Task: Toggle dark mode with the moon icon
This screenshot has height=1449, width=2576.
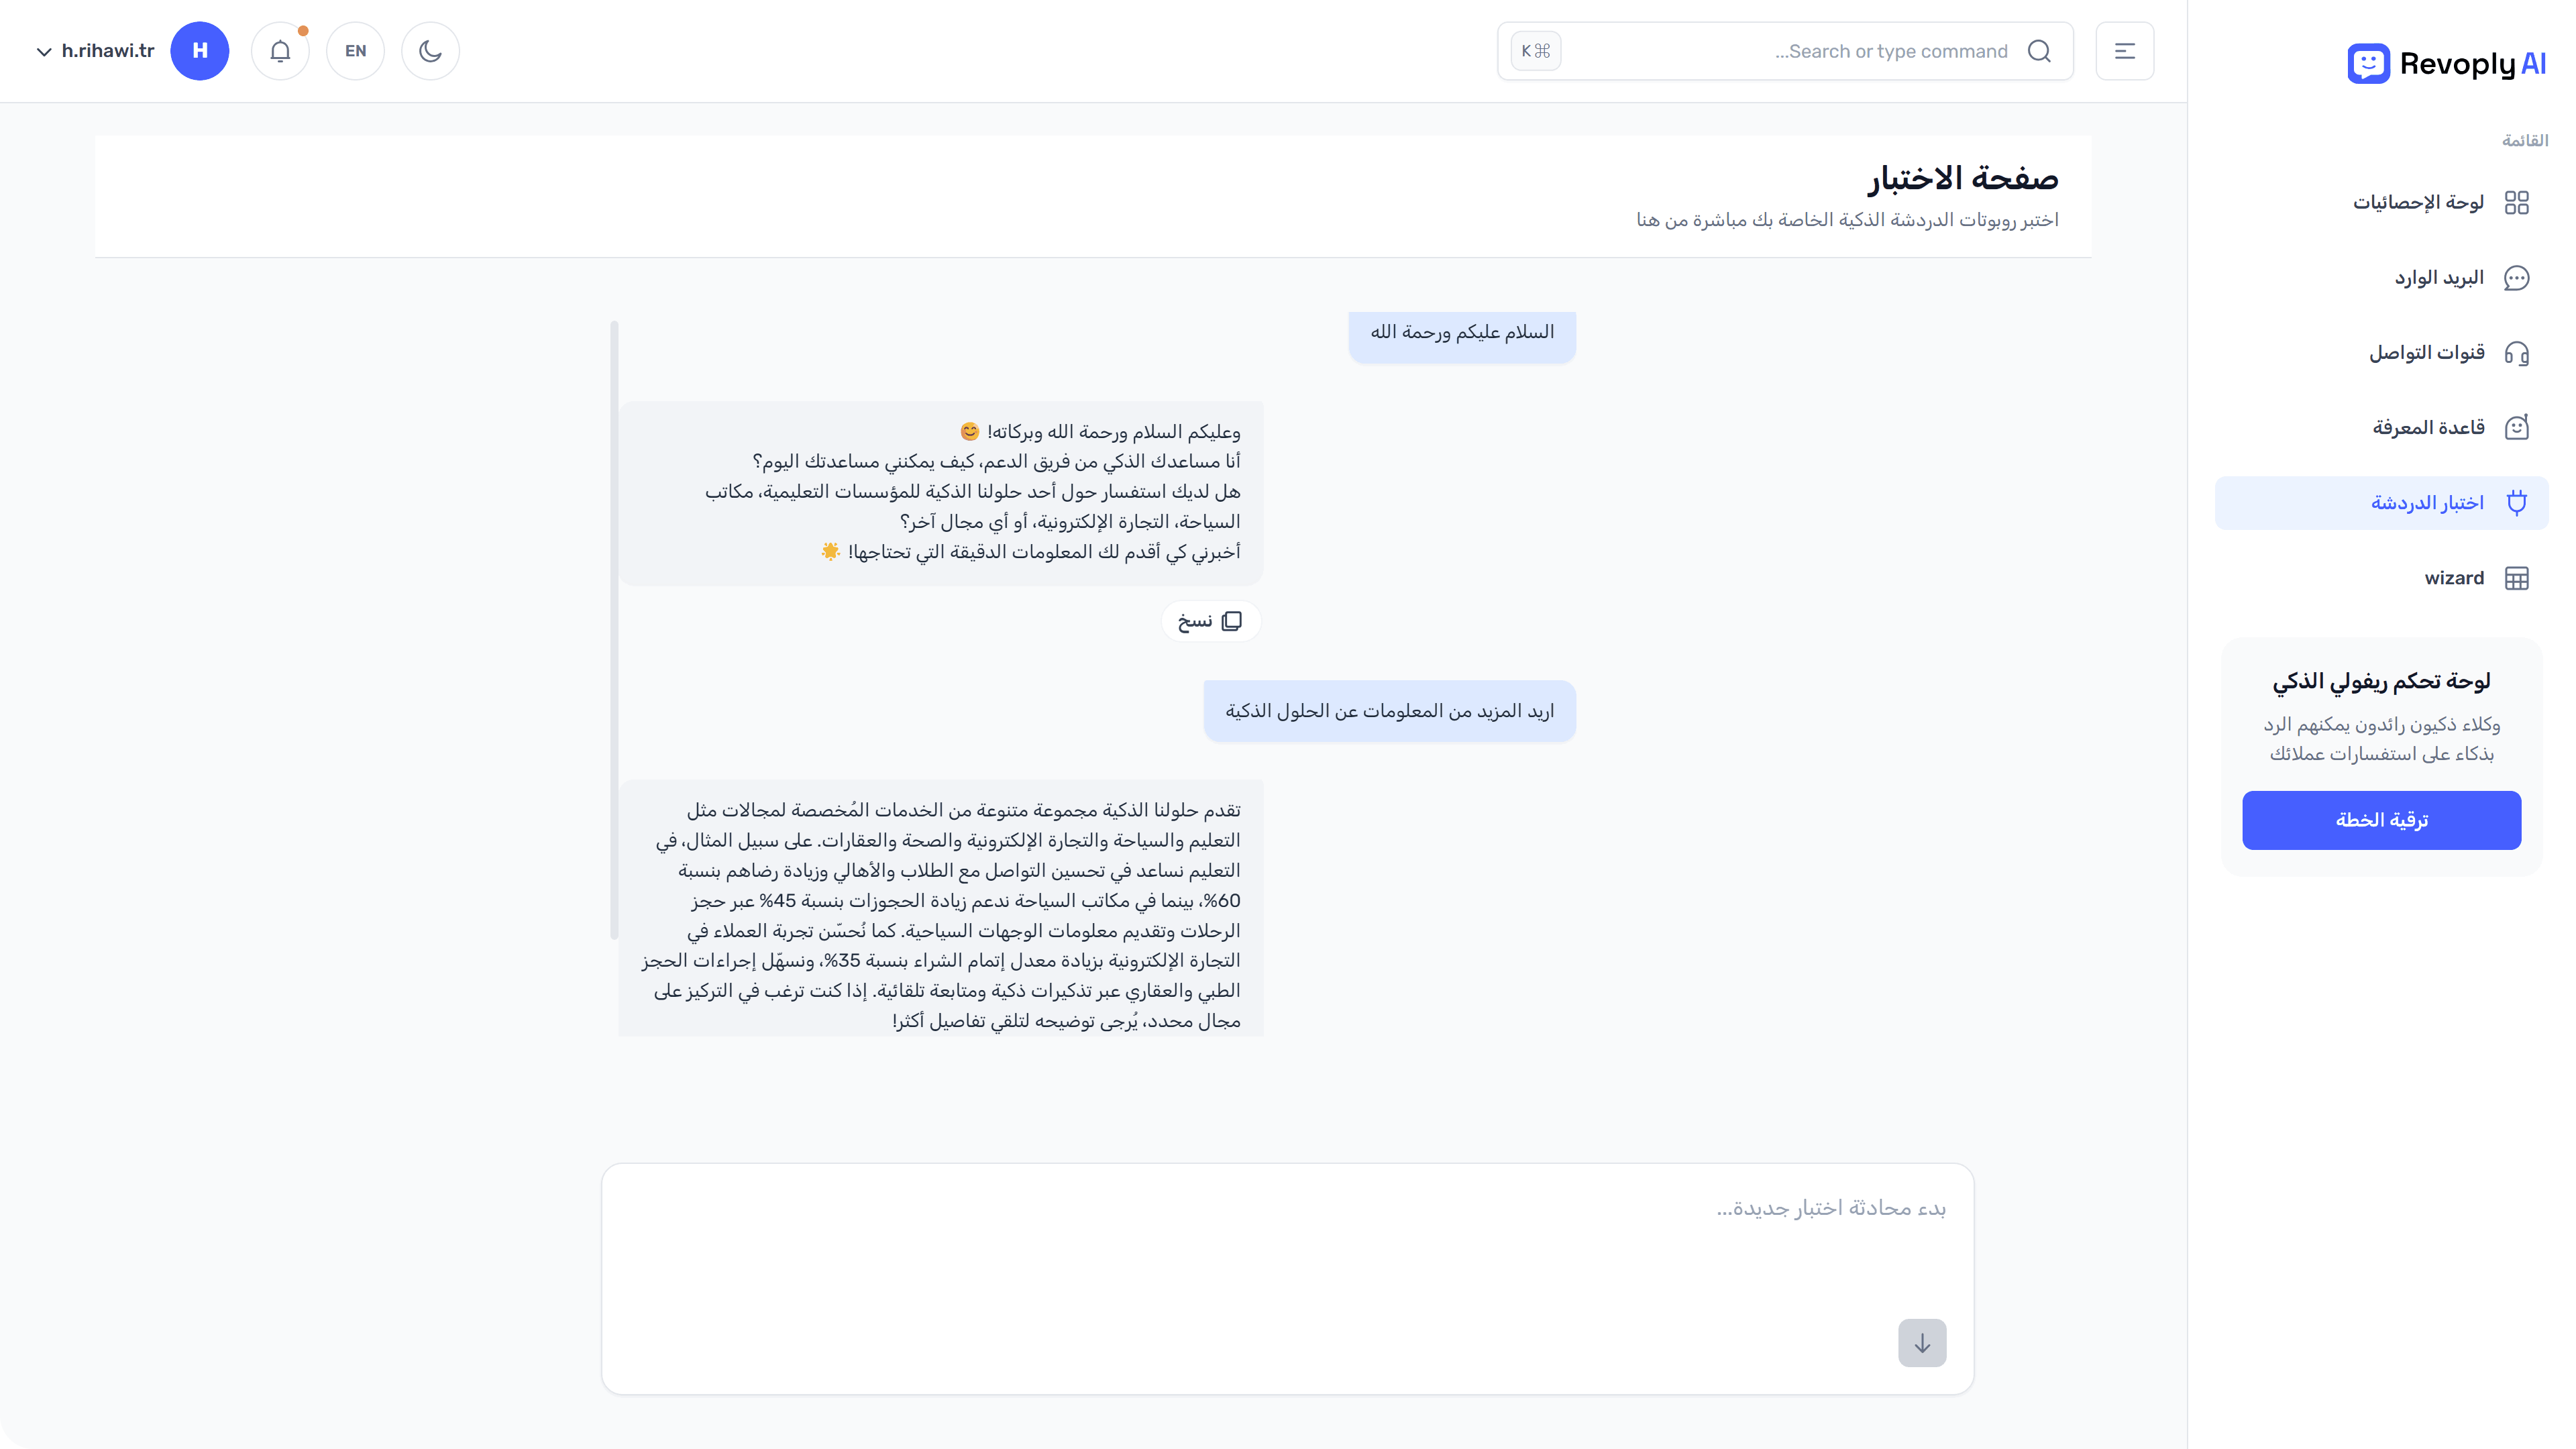Action: tap(430, 50)
